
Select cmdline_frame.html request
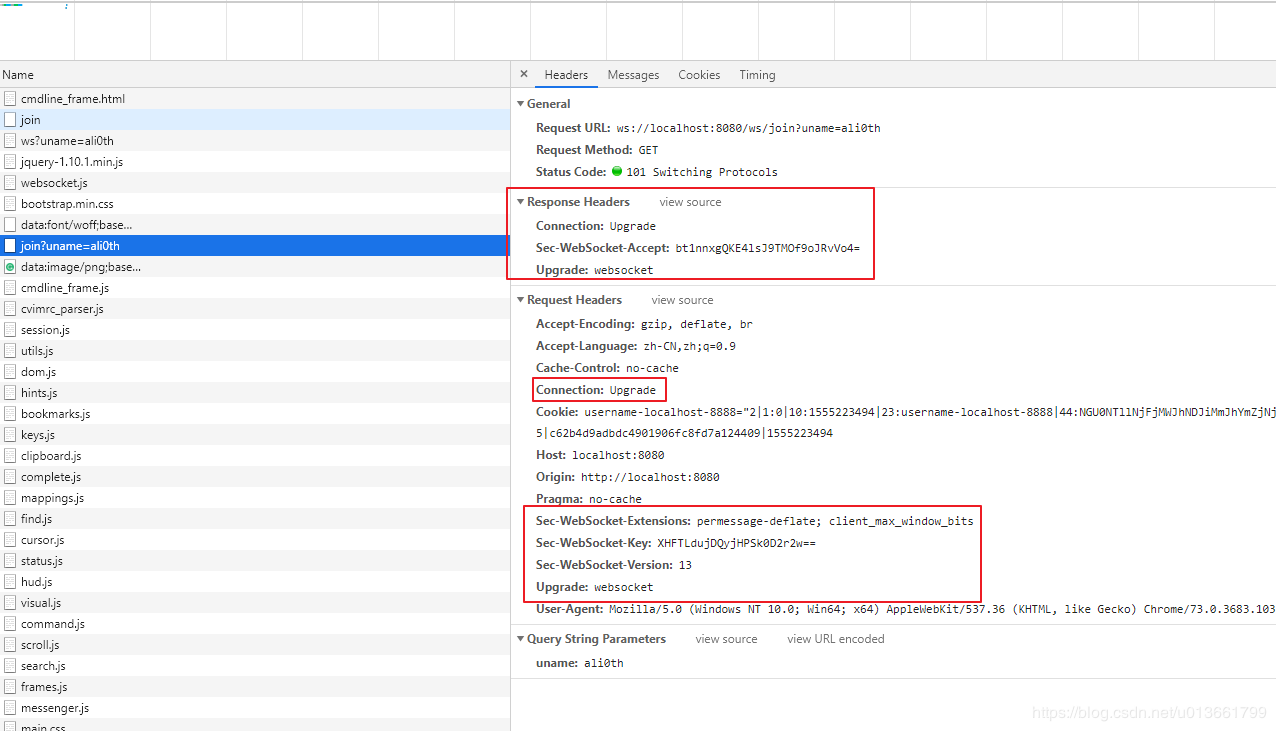coord(255,99)
